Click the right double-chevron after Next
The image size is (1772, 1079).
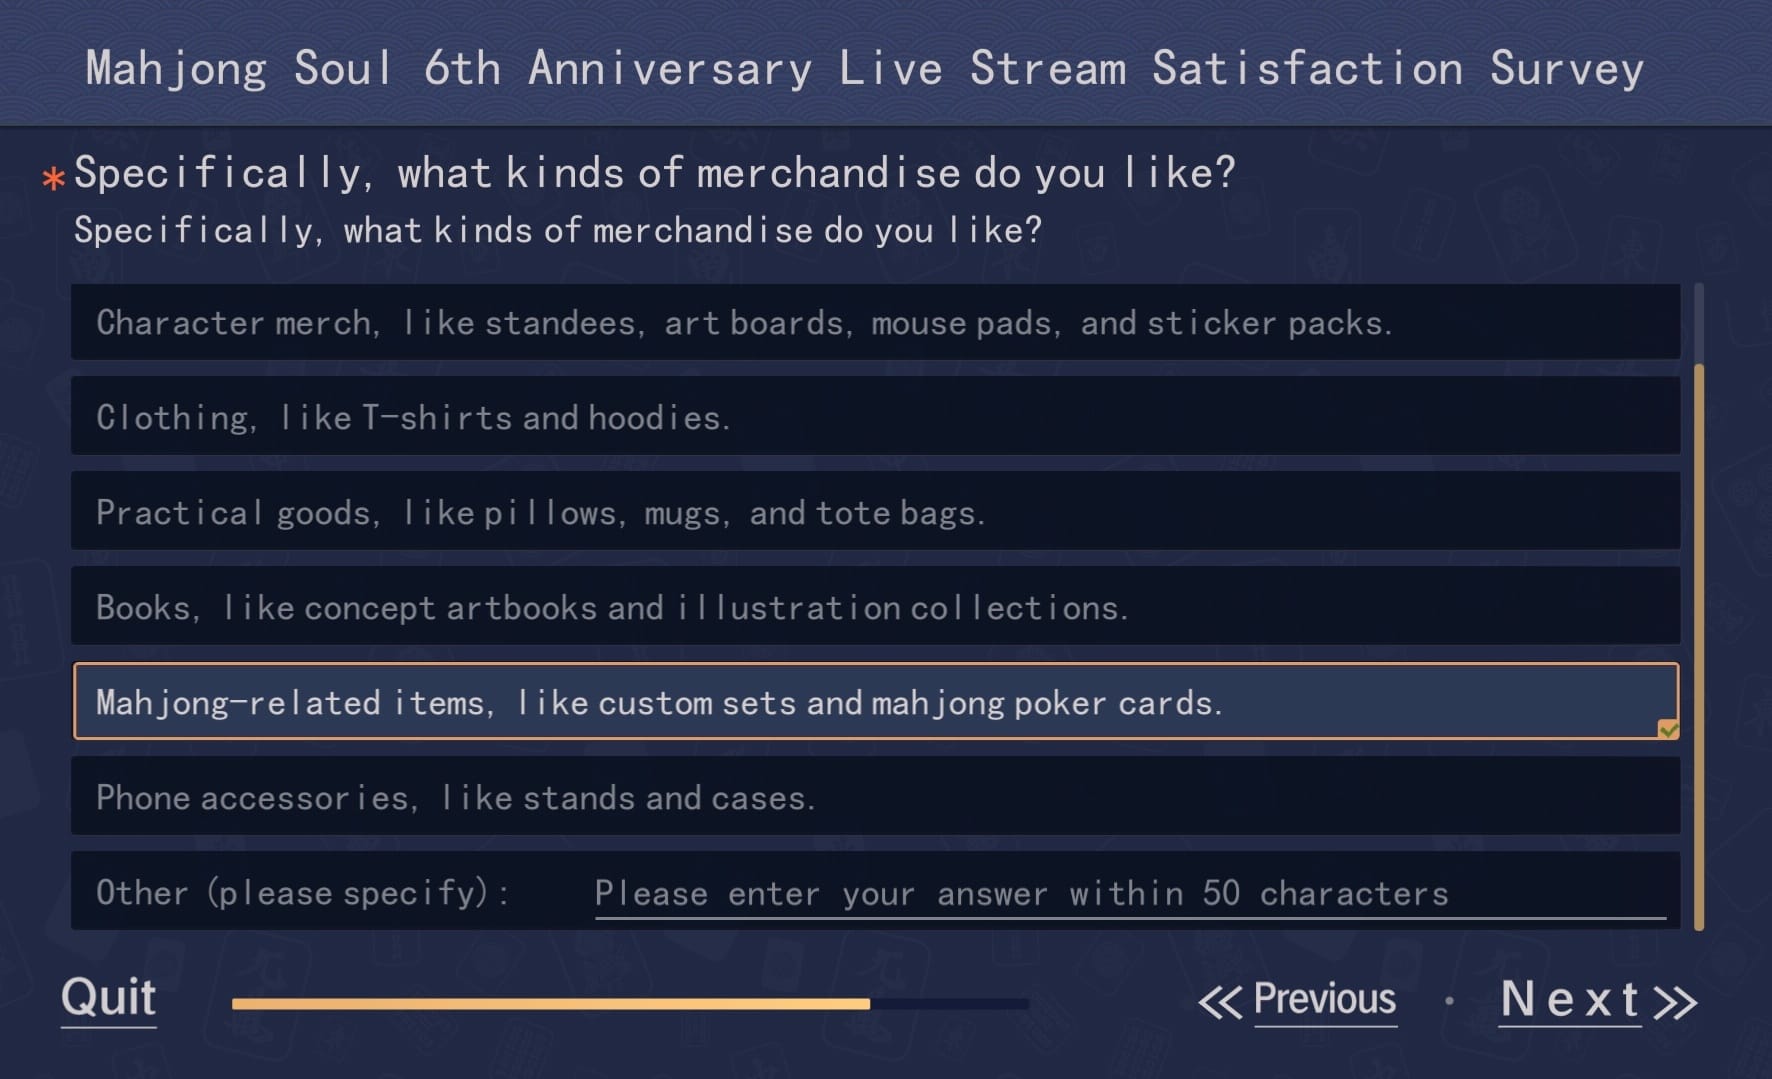click(1676, 1001)
